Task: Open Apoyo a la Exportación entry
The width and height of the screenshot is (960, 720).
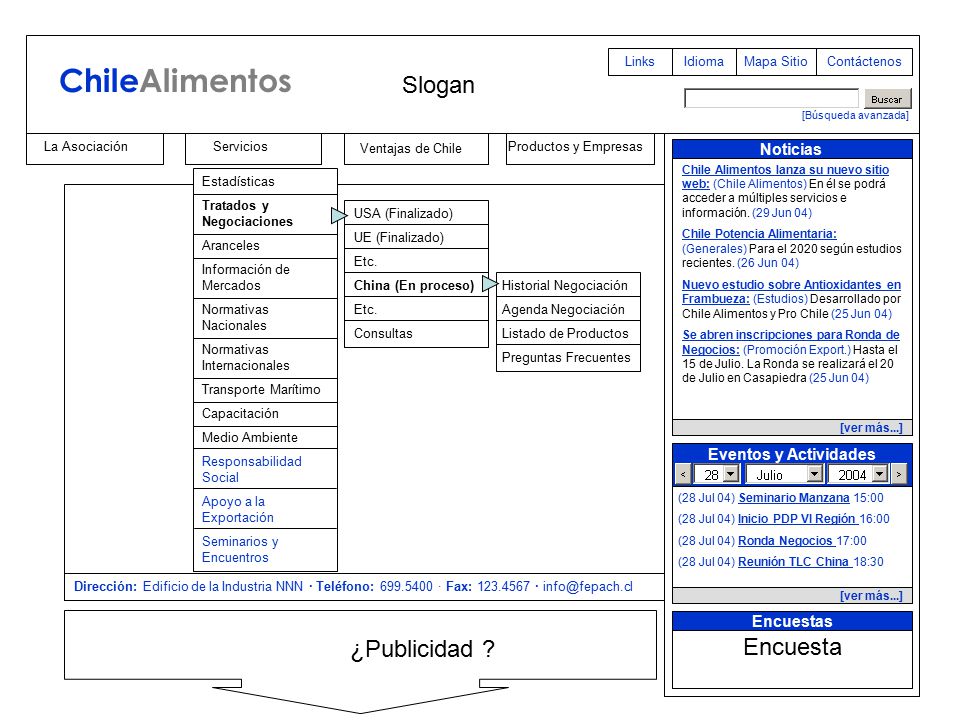Action: tap(265, 509)
